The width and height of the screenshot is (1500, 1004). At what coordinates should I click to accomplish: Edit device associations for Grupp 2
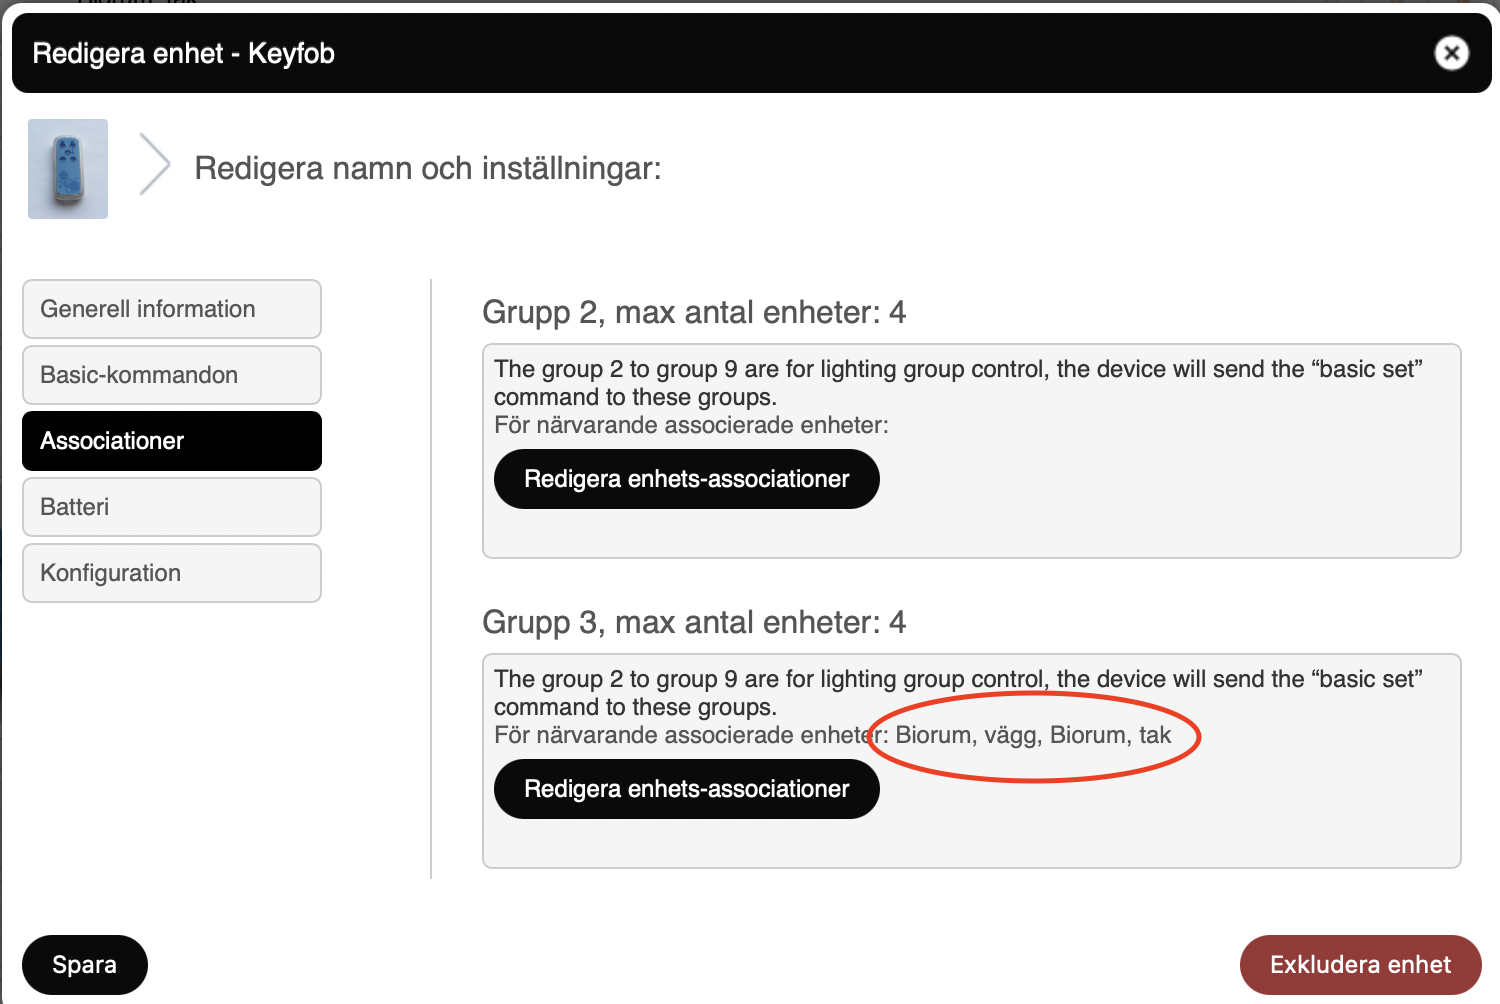pyautogui.click(x=686, y=479)
